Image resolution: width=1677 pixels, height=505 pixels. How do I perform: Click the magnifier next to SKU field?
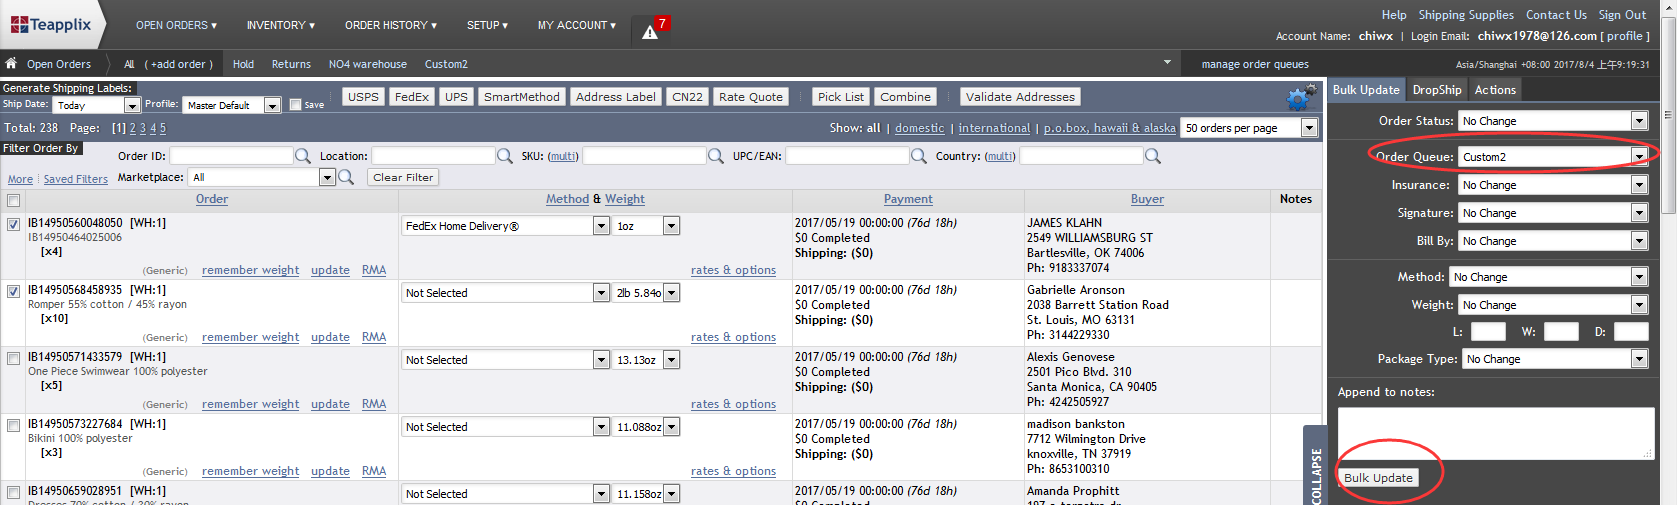(716, 156)
